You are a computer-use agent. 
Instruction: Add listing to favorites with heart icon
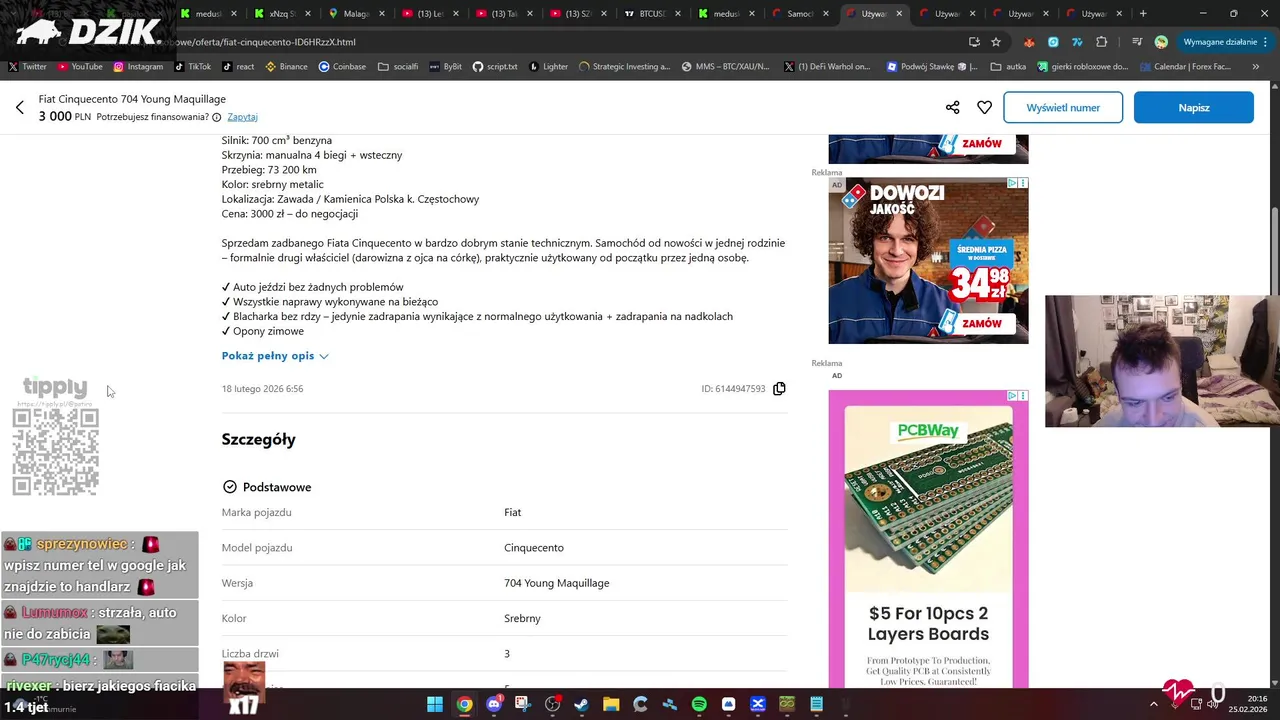985,107
